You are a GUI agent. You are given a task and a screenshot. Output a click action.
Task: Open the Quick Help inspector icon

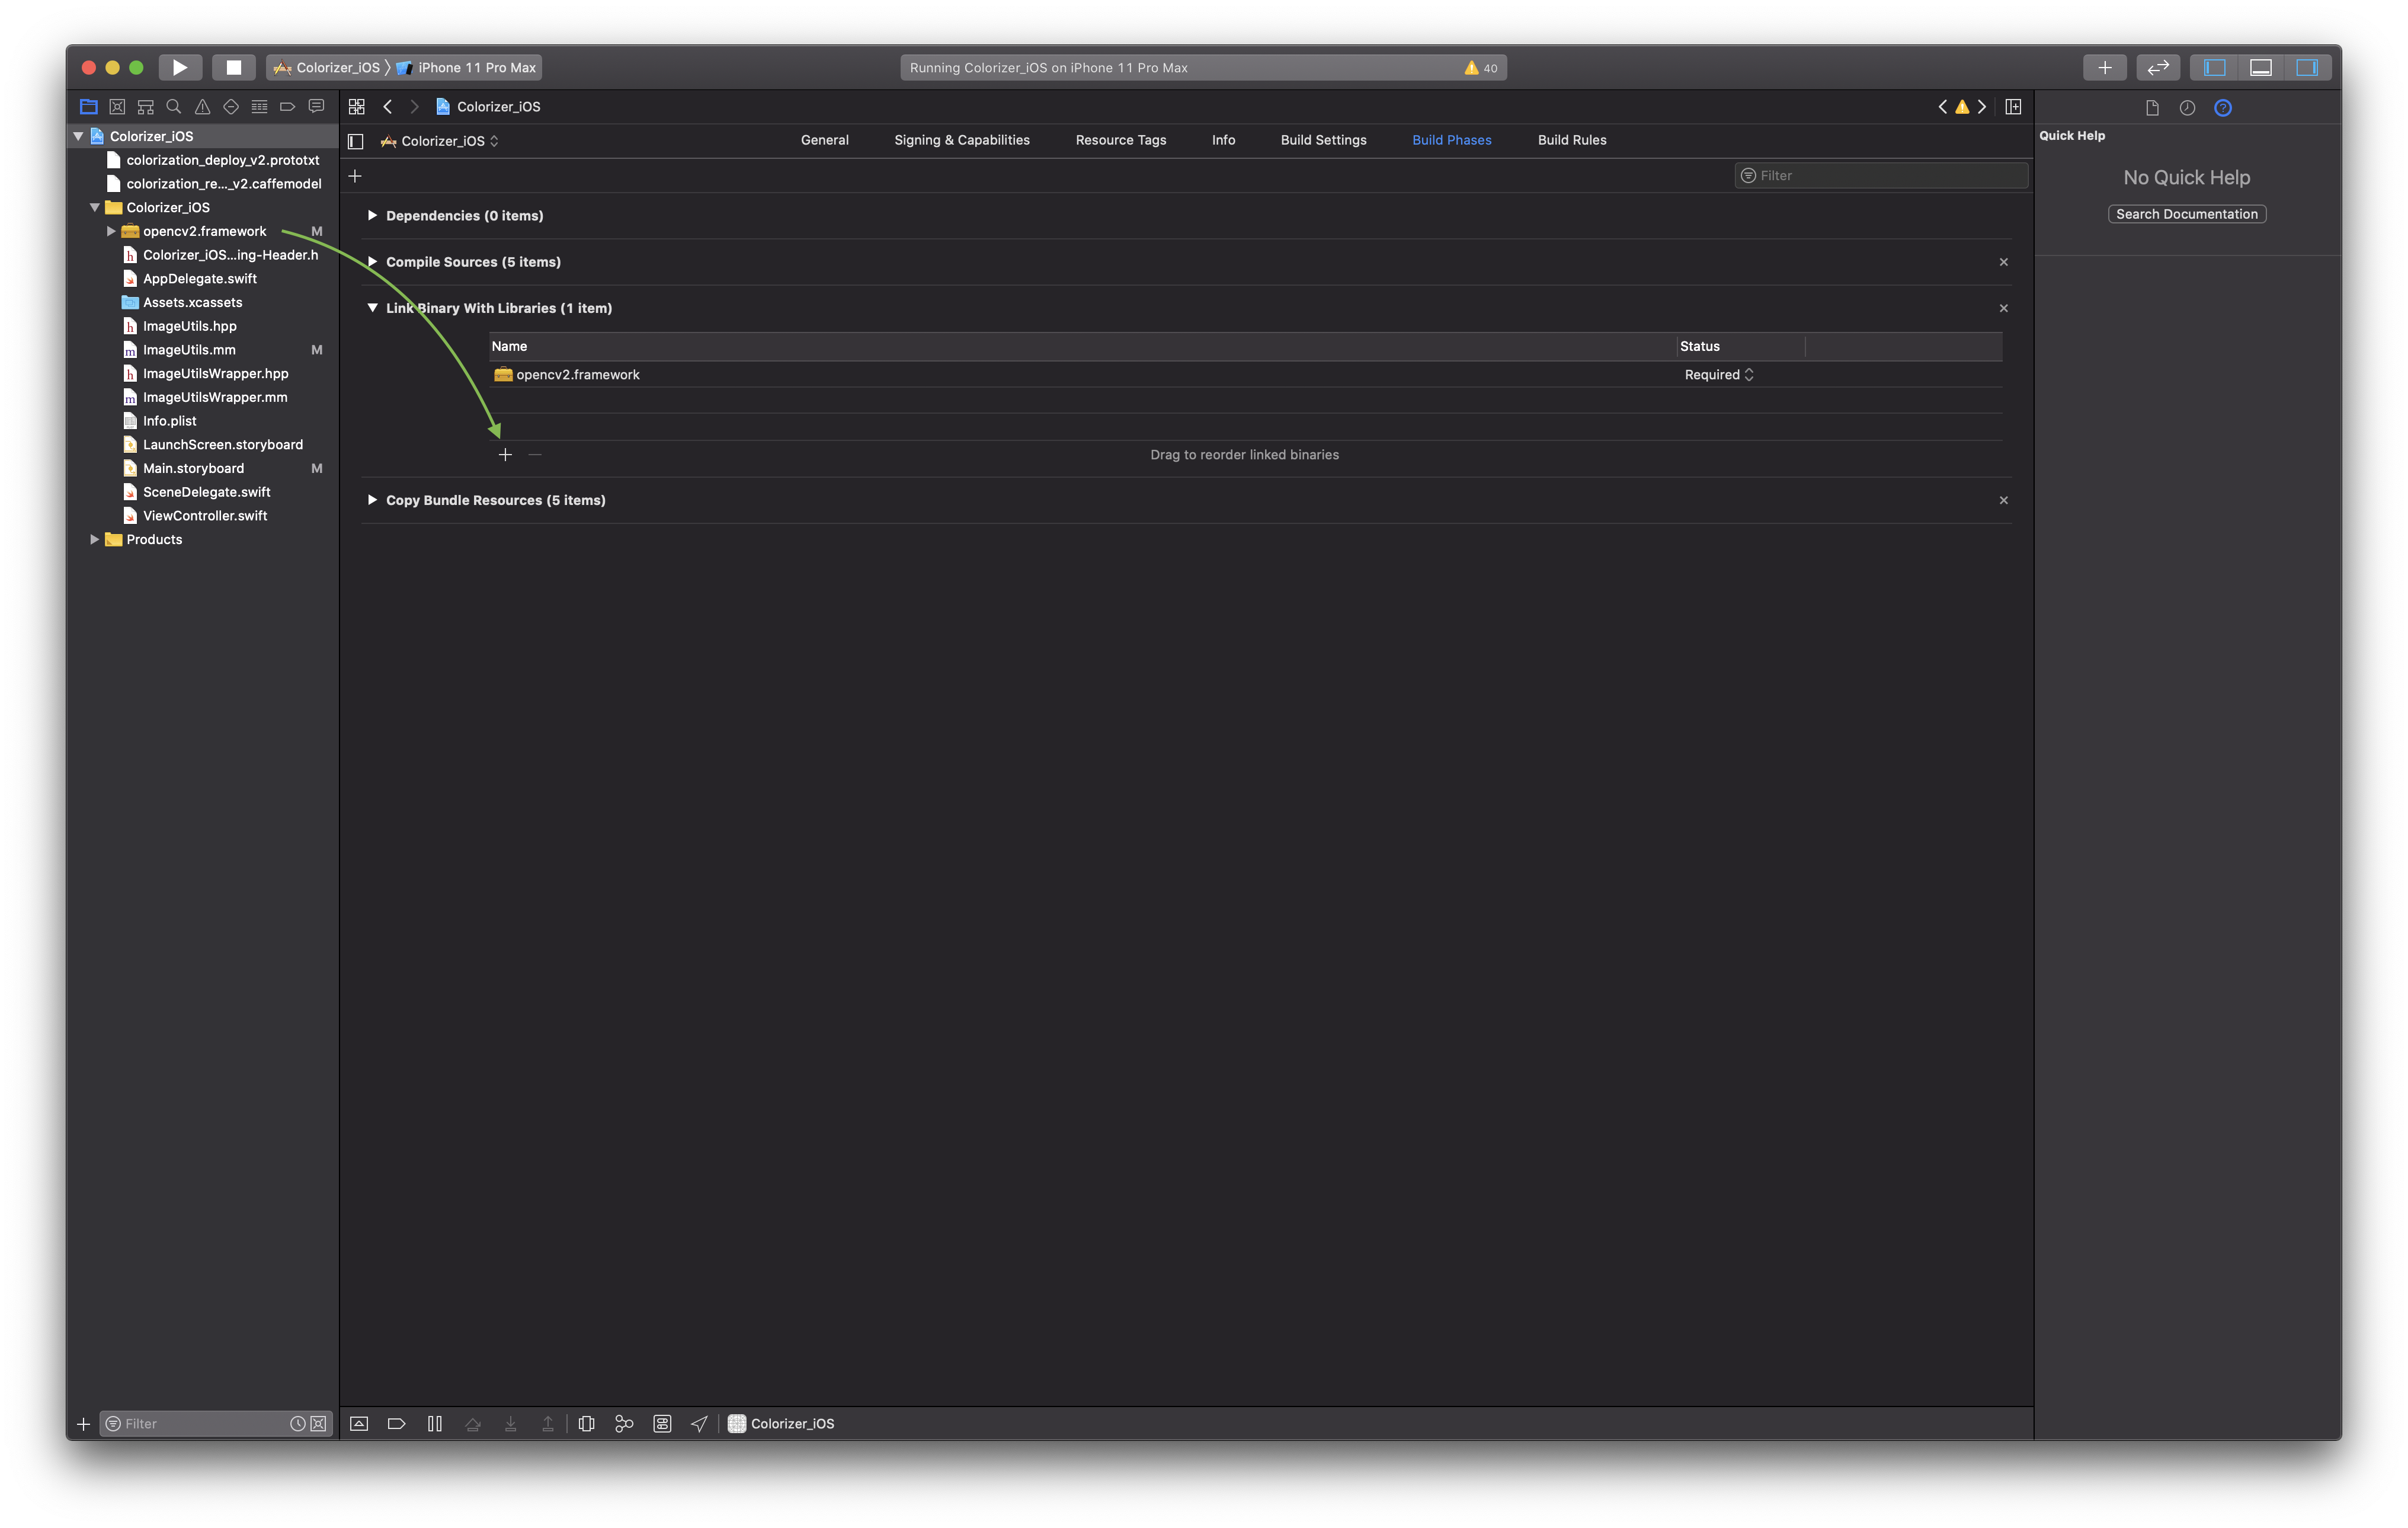pyautogui.click(x=2222, y=108)
